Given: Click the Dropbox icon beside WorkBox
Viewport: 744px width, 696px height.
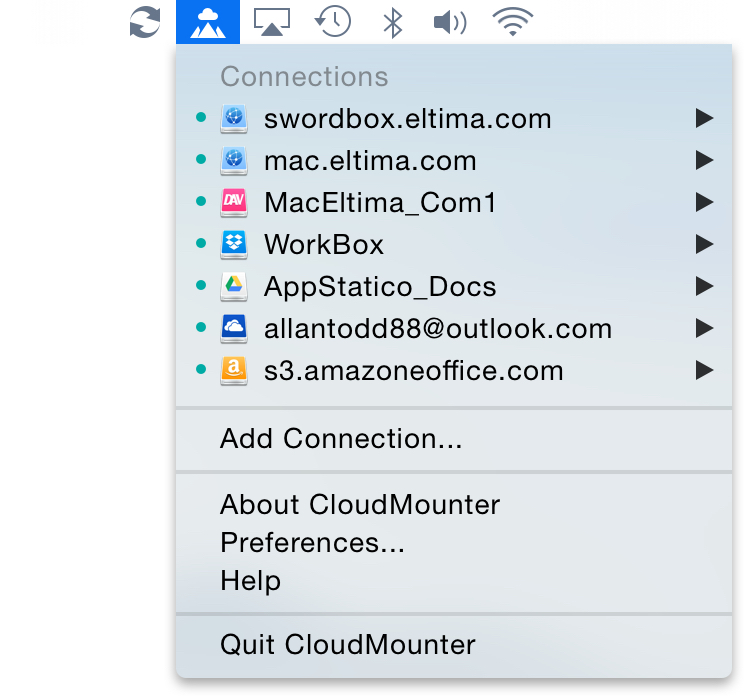Looking at the screenshot, I should point(234,244).
